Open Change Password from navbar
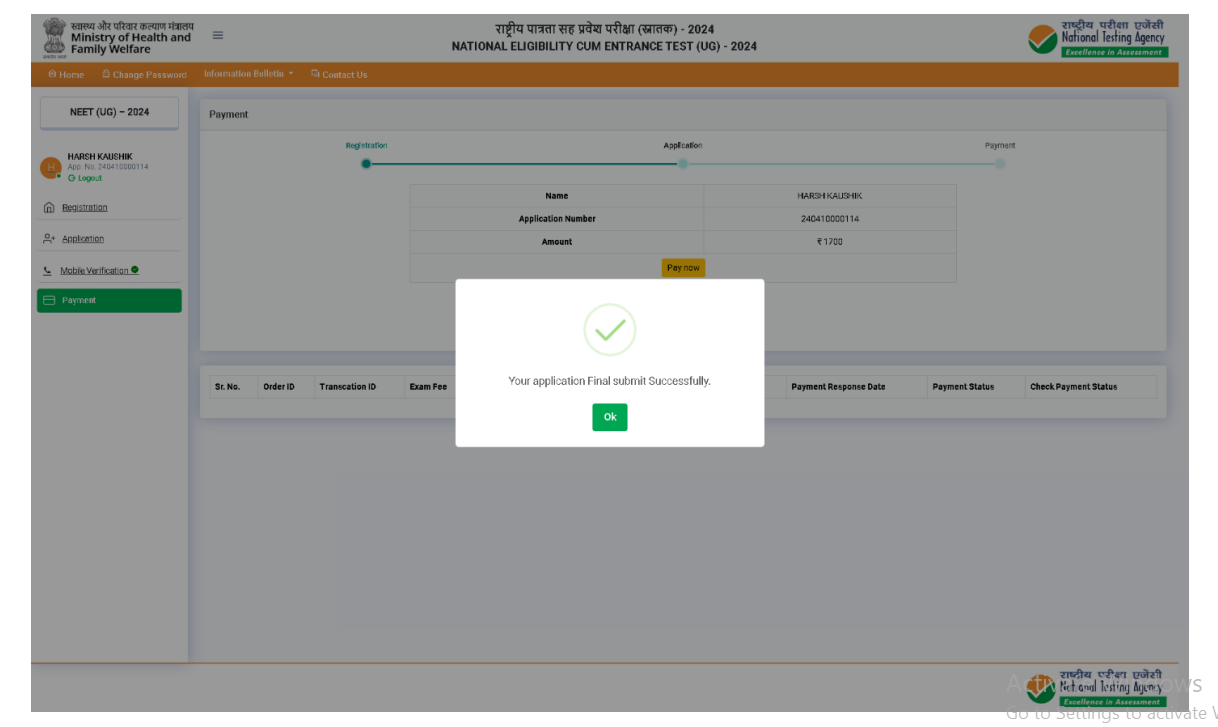 [144, 75]
